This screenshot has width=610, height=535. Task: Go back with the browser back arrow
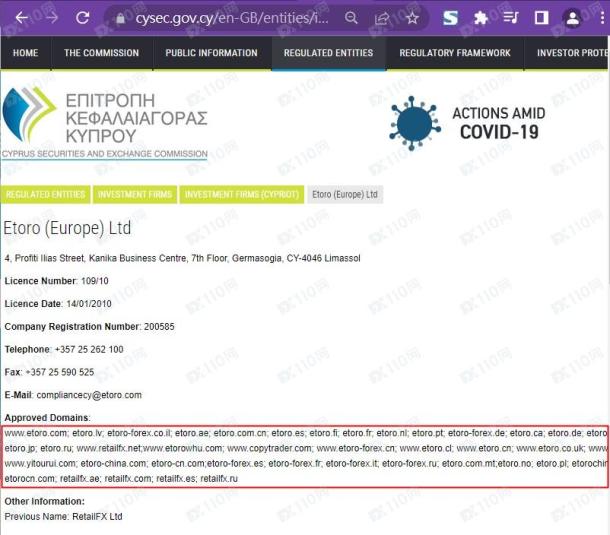point(21,18)
